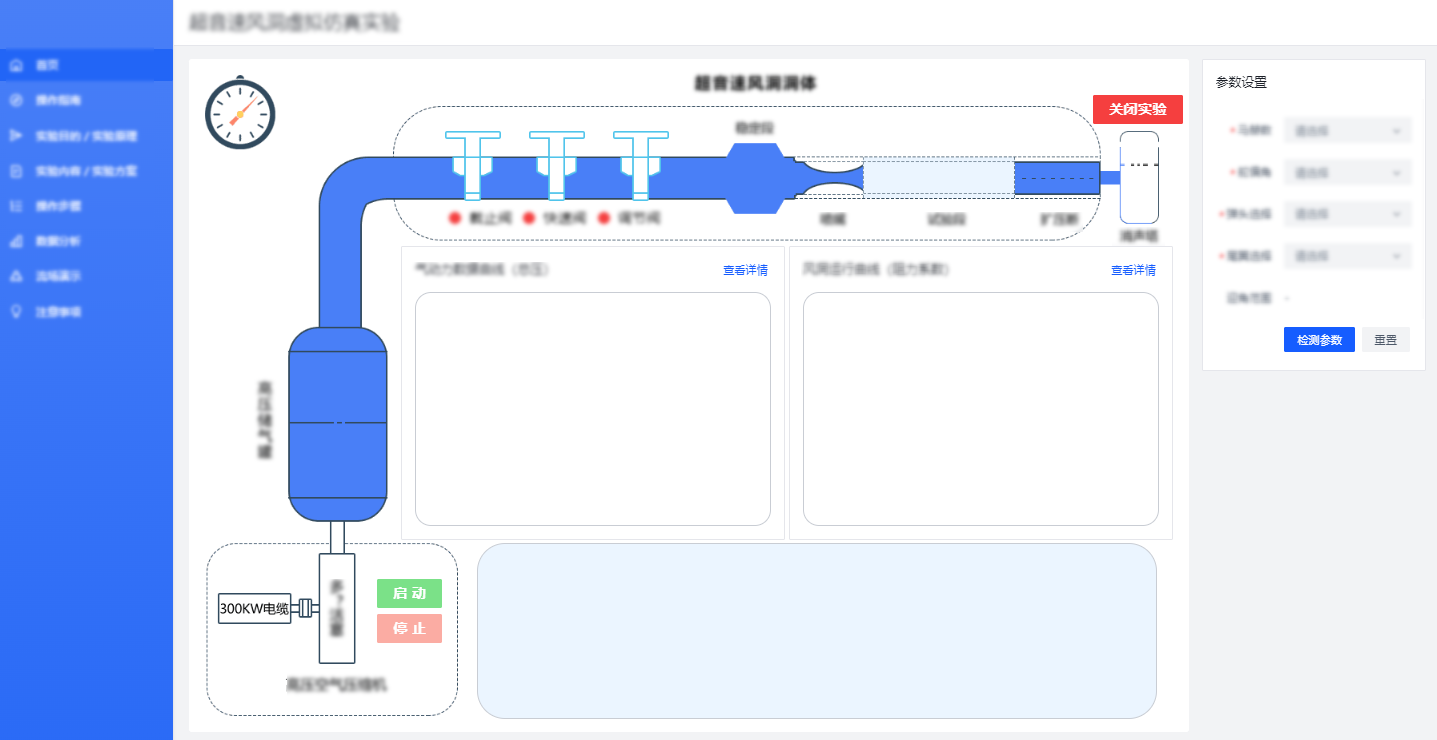This screenshot has height=740, width=1437.
Task: Click the third T-shaped valve on the pipe
Action: [641, 164]
